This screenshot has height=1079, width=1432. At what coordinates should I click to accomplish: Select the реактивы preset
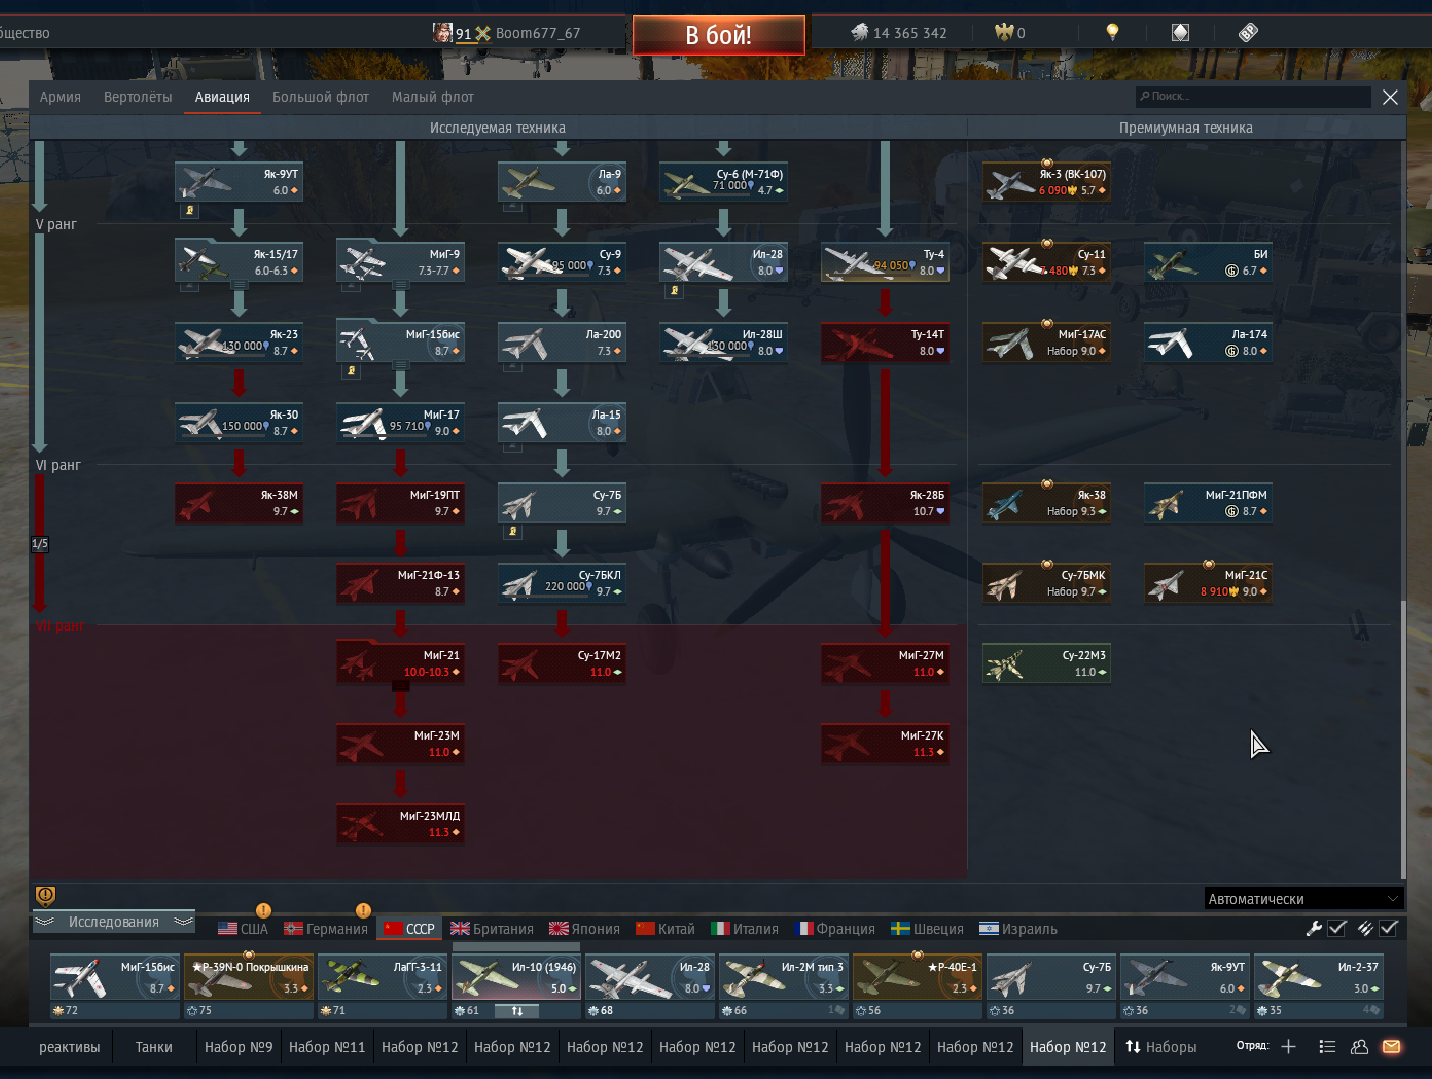click(70, 1047)
